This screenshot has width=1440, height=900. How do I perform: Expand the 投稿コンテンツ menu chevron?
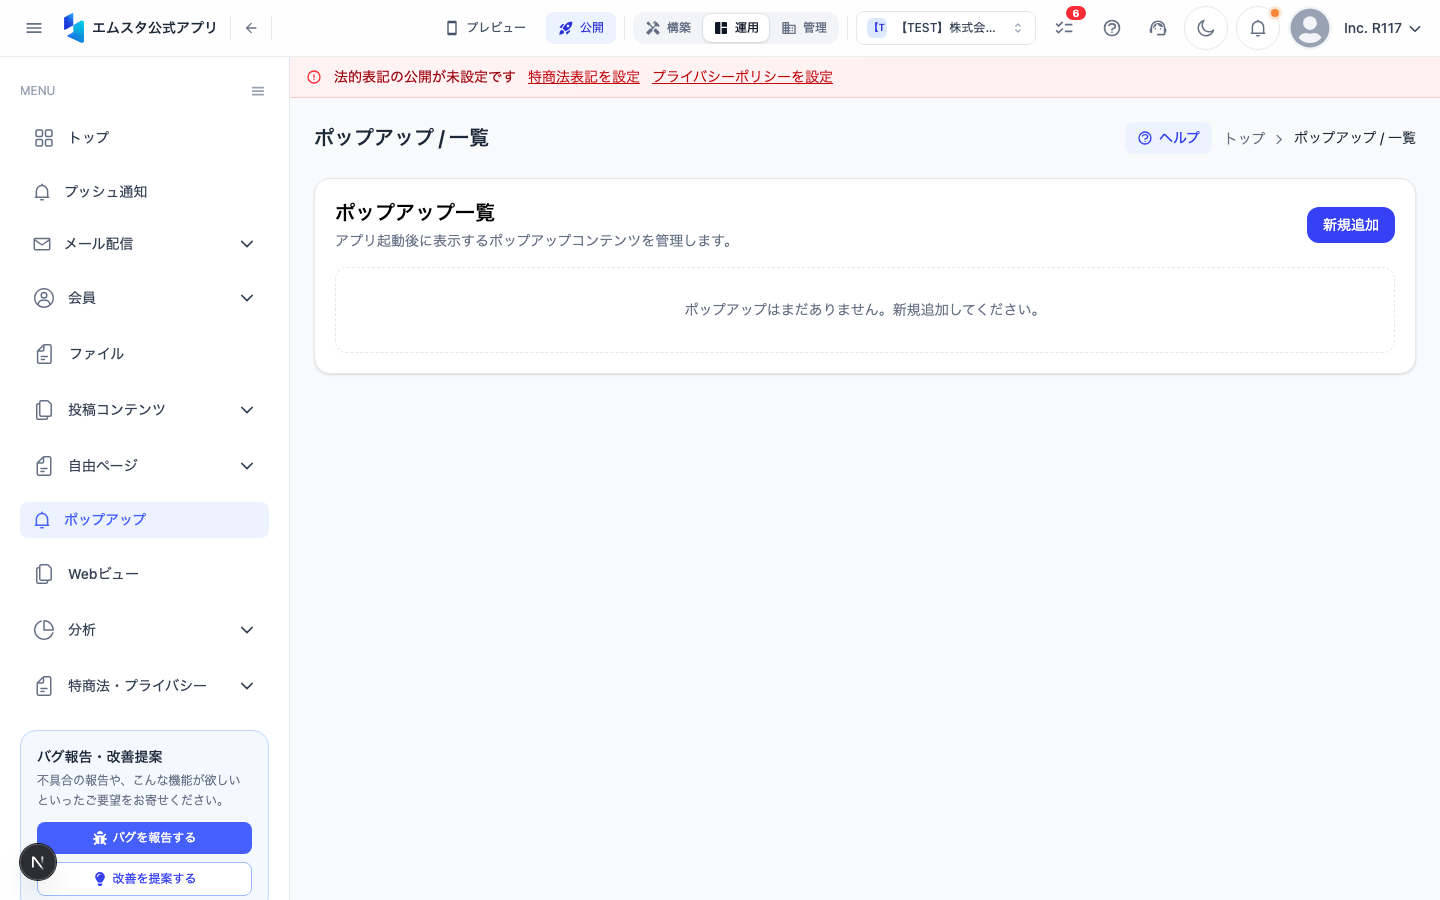247,410
